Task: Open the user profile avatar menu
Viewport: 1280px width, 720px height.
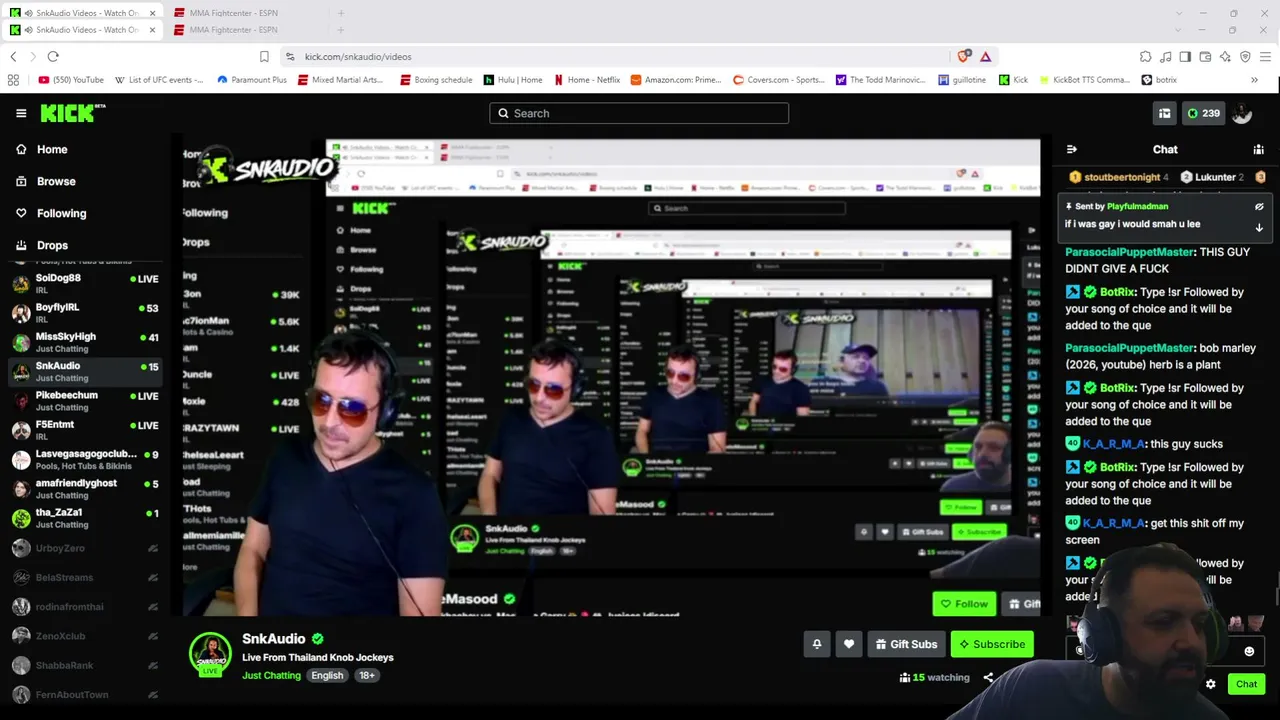Action: click(x=1242, y=113)
